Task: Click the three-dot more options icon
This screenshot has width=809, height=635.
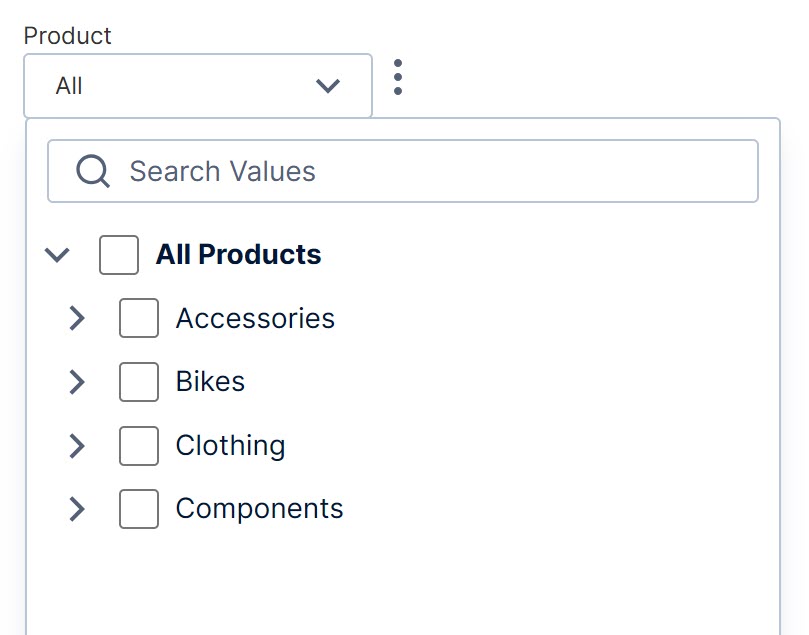Action: point(398,78)
